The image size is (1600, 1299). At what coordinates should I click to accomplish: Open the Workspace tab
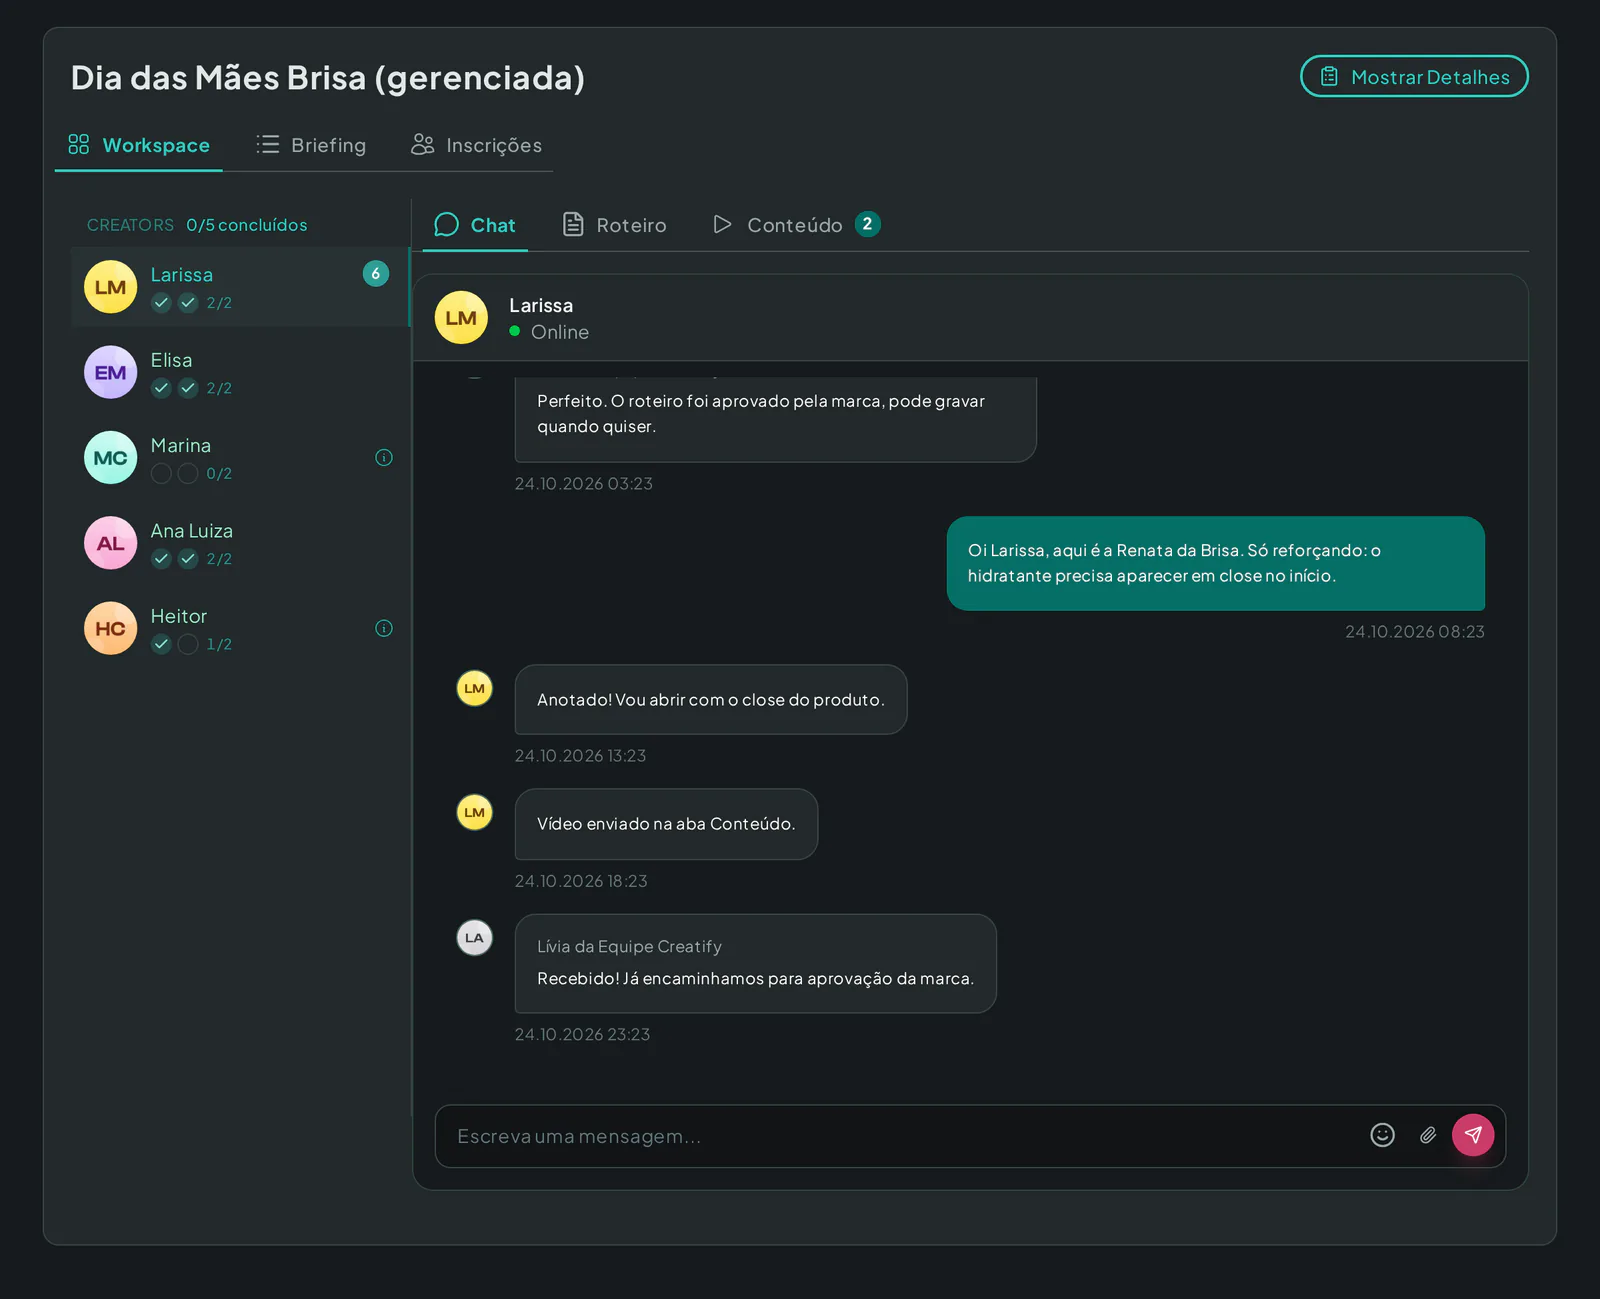pyautogui.click(x=139, y=145)
